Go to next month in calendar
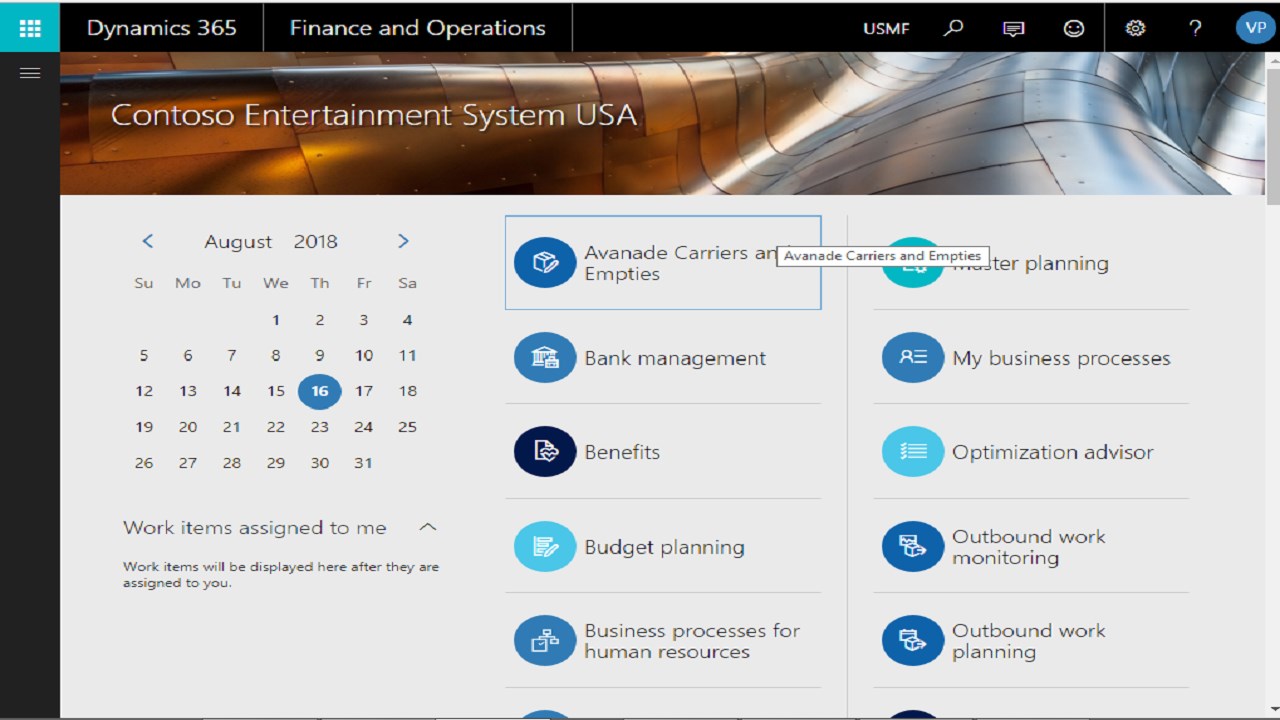1280x720 pixels. [403, 241]
